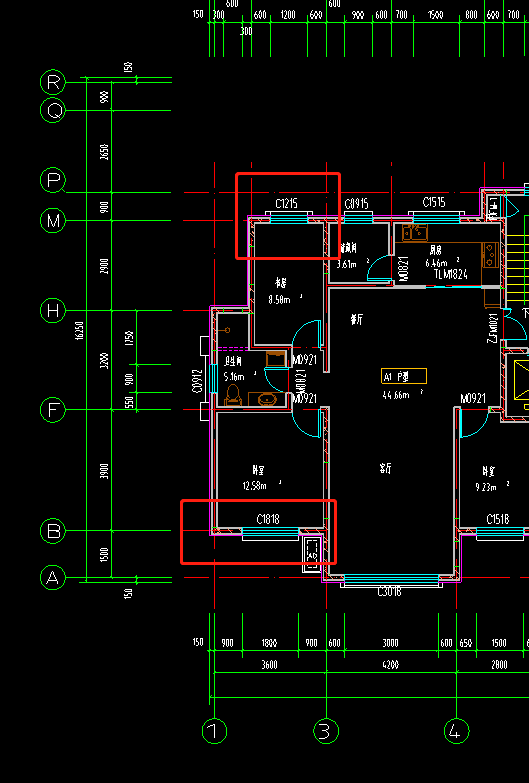Click the 6.46m kitchen area text

[438, 263]
